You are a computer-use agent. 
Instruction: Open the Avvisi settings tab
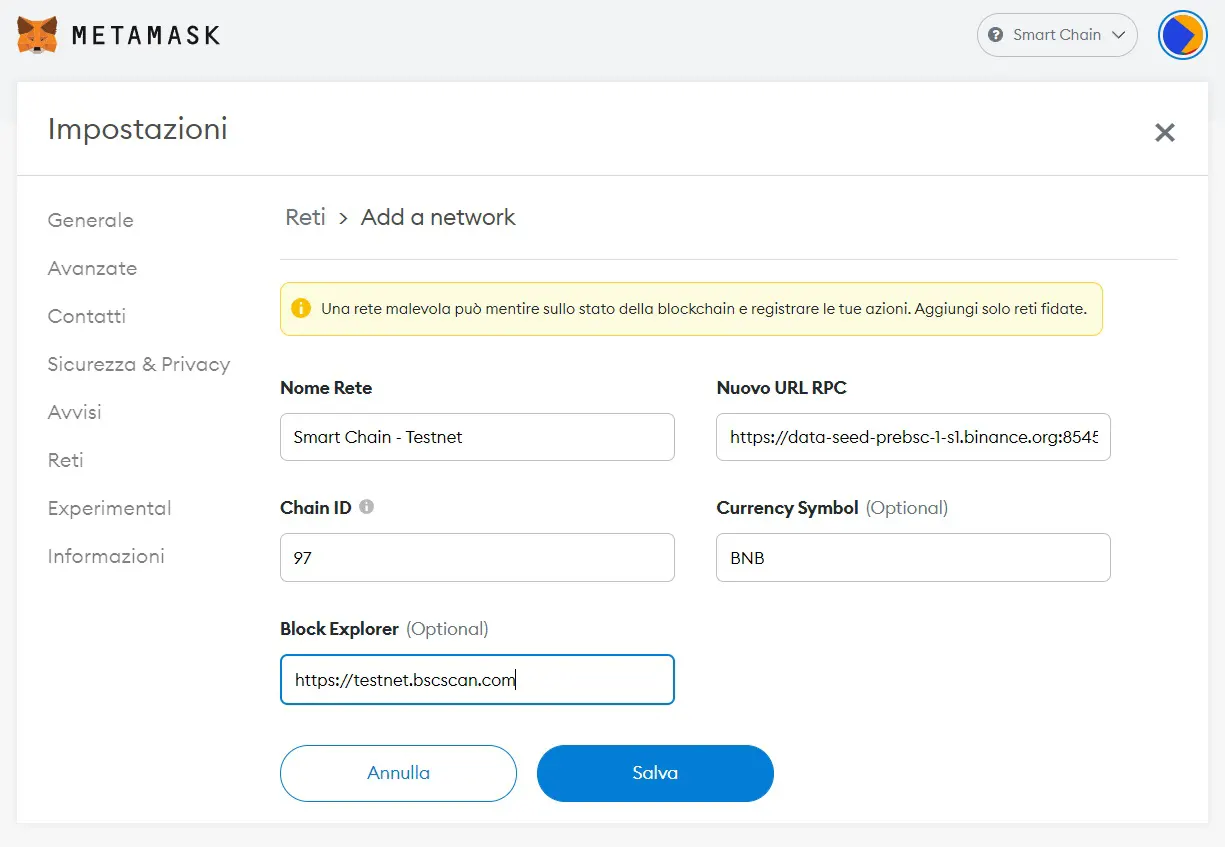[x=75, y=412]
